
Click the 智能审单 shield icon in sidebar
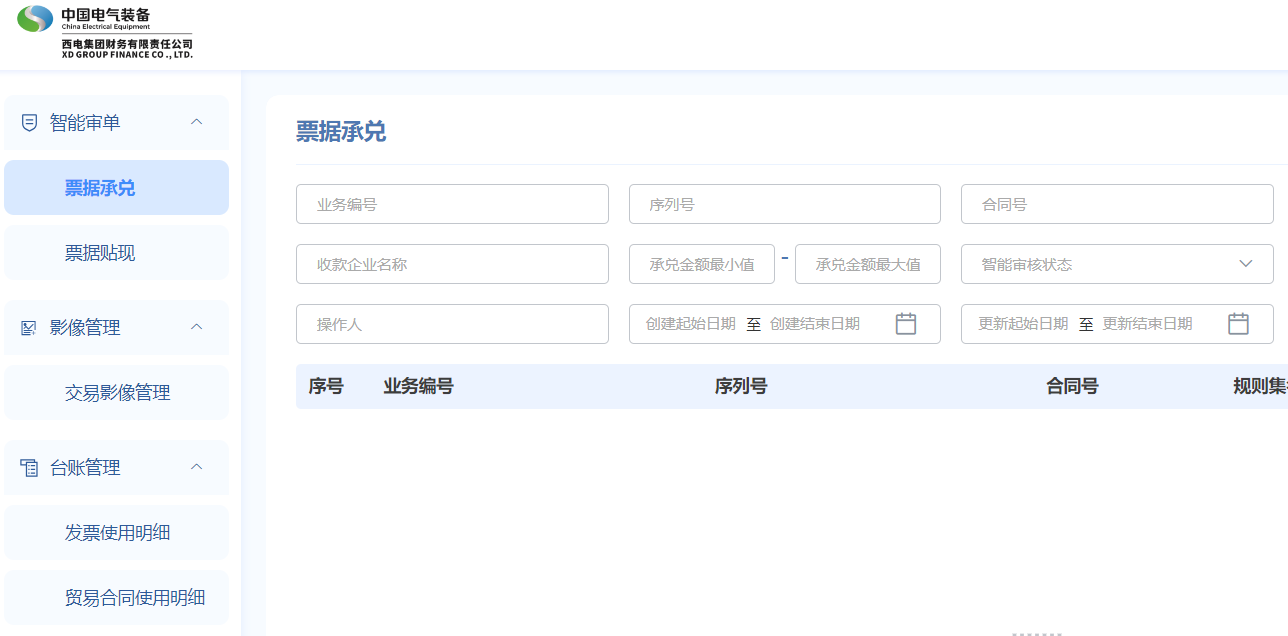(29, 123)
